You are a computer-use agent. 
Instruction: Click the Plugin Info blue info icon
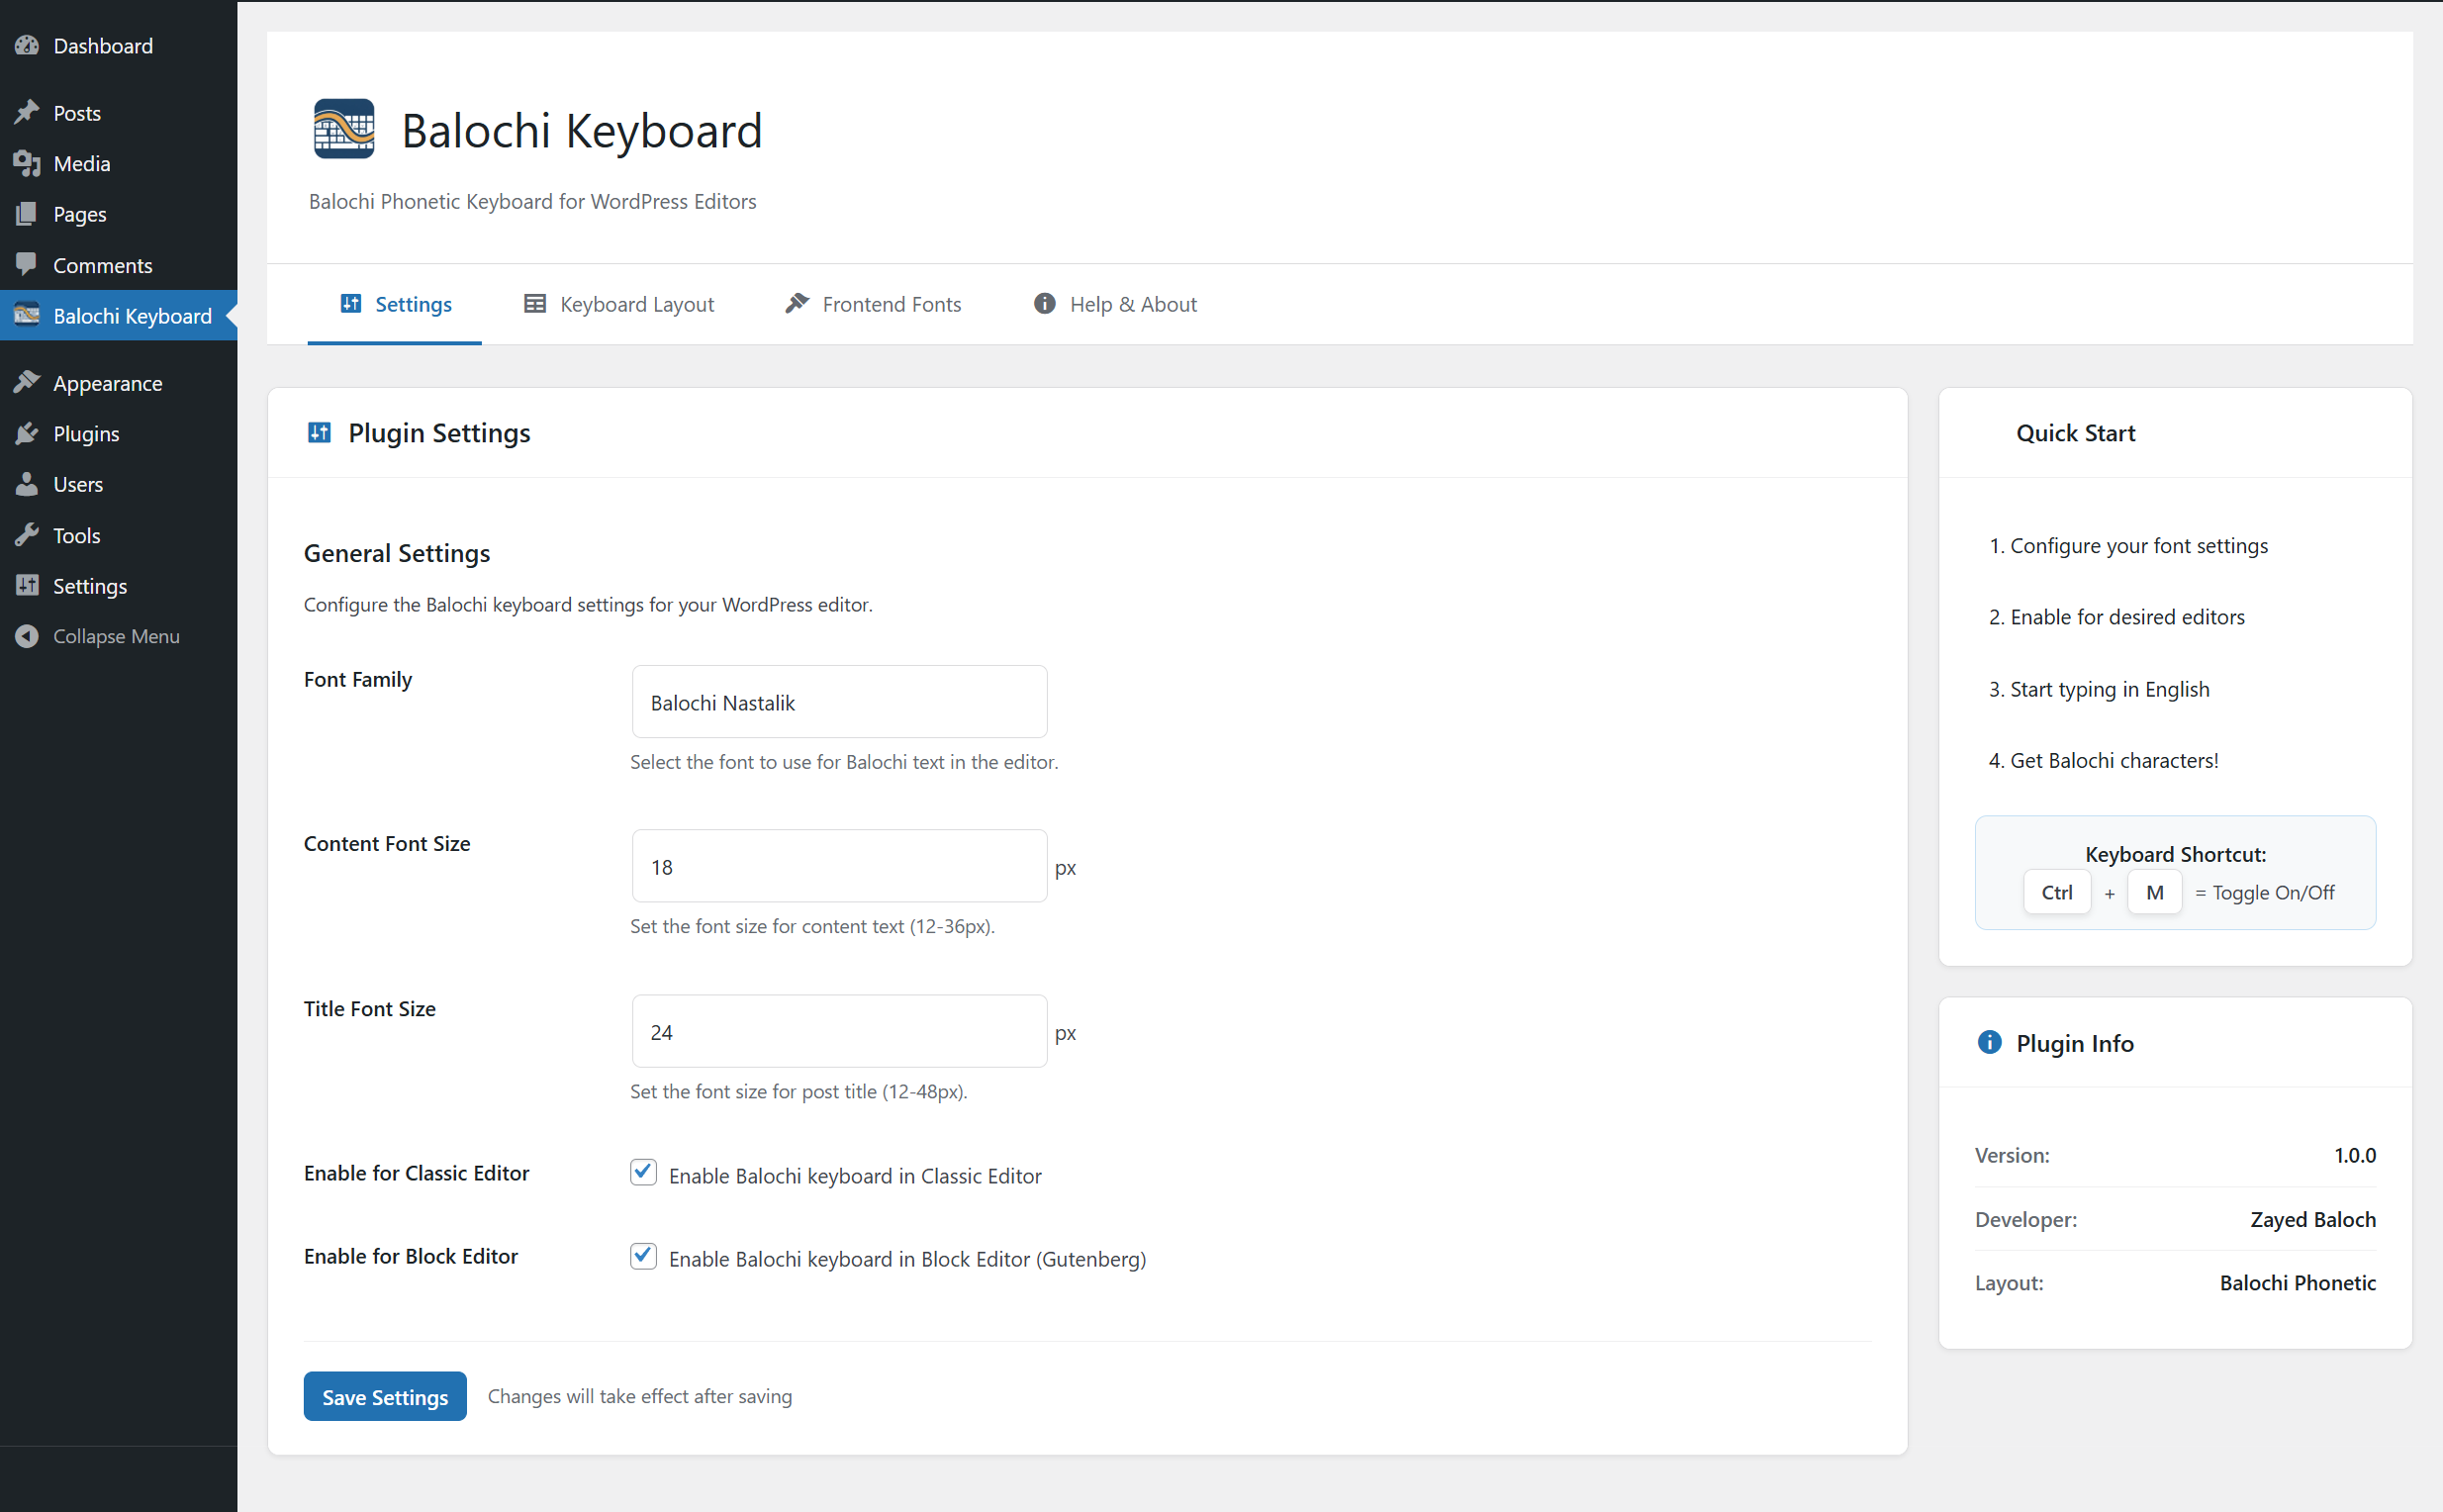[x=1989, y=1042]
